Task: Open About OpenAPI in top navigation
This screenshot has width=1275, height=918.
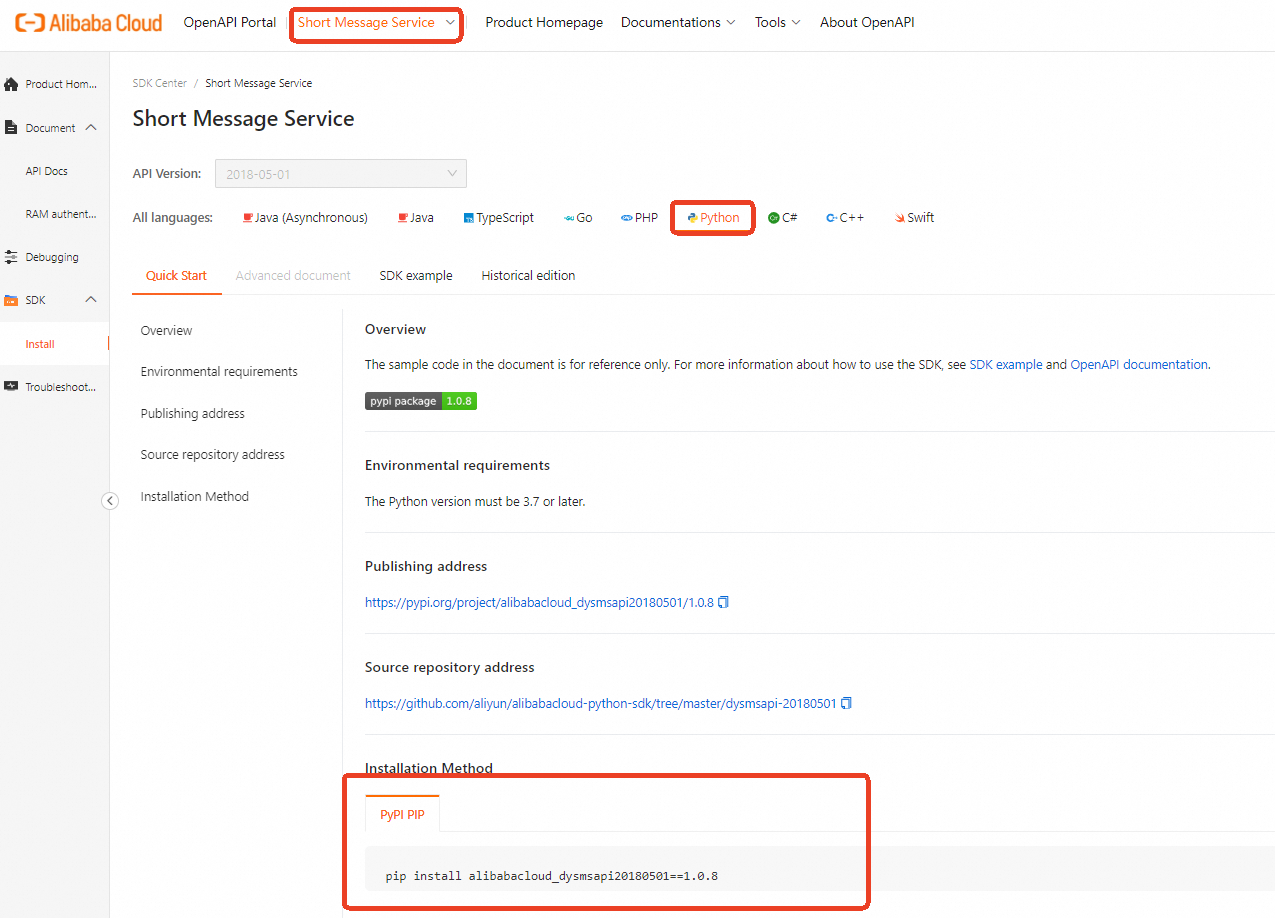Action: [867, 22]
